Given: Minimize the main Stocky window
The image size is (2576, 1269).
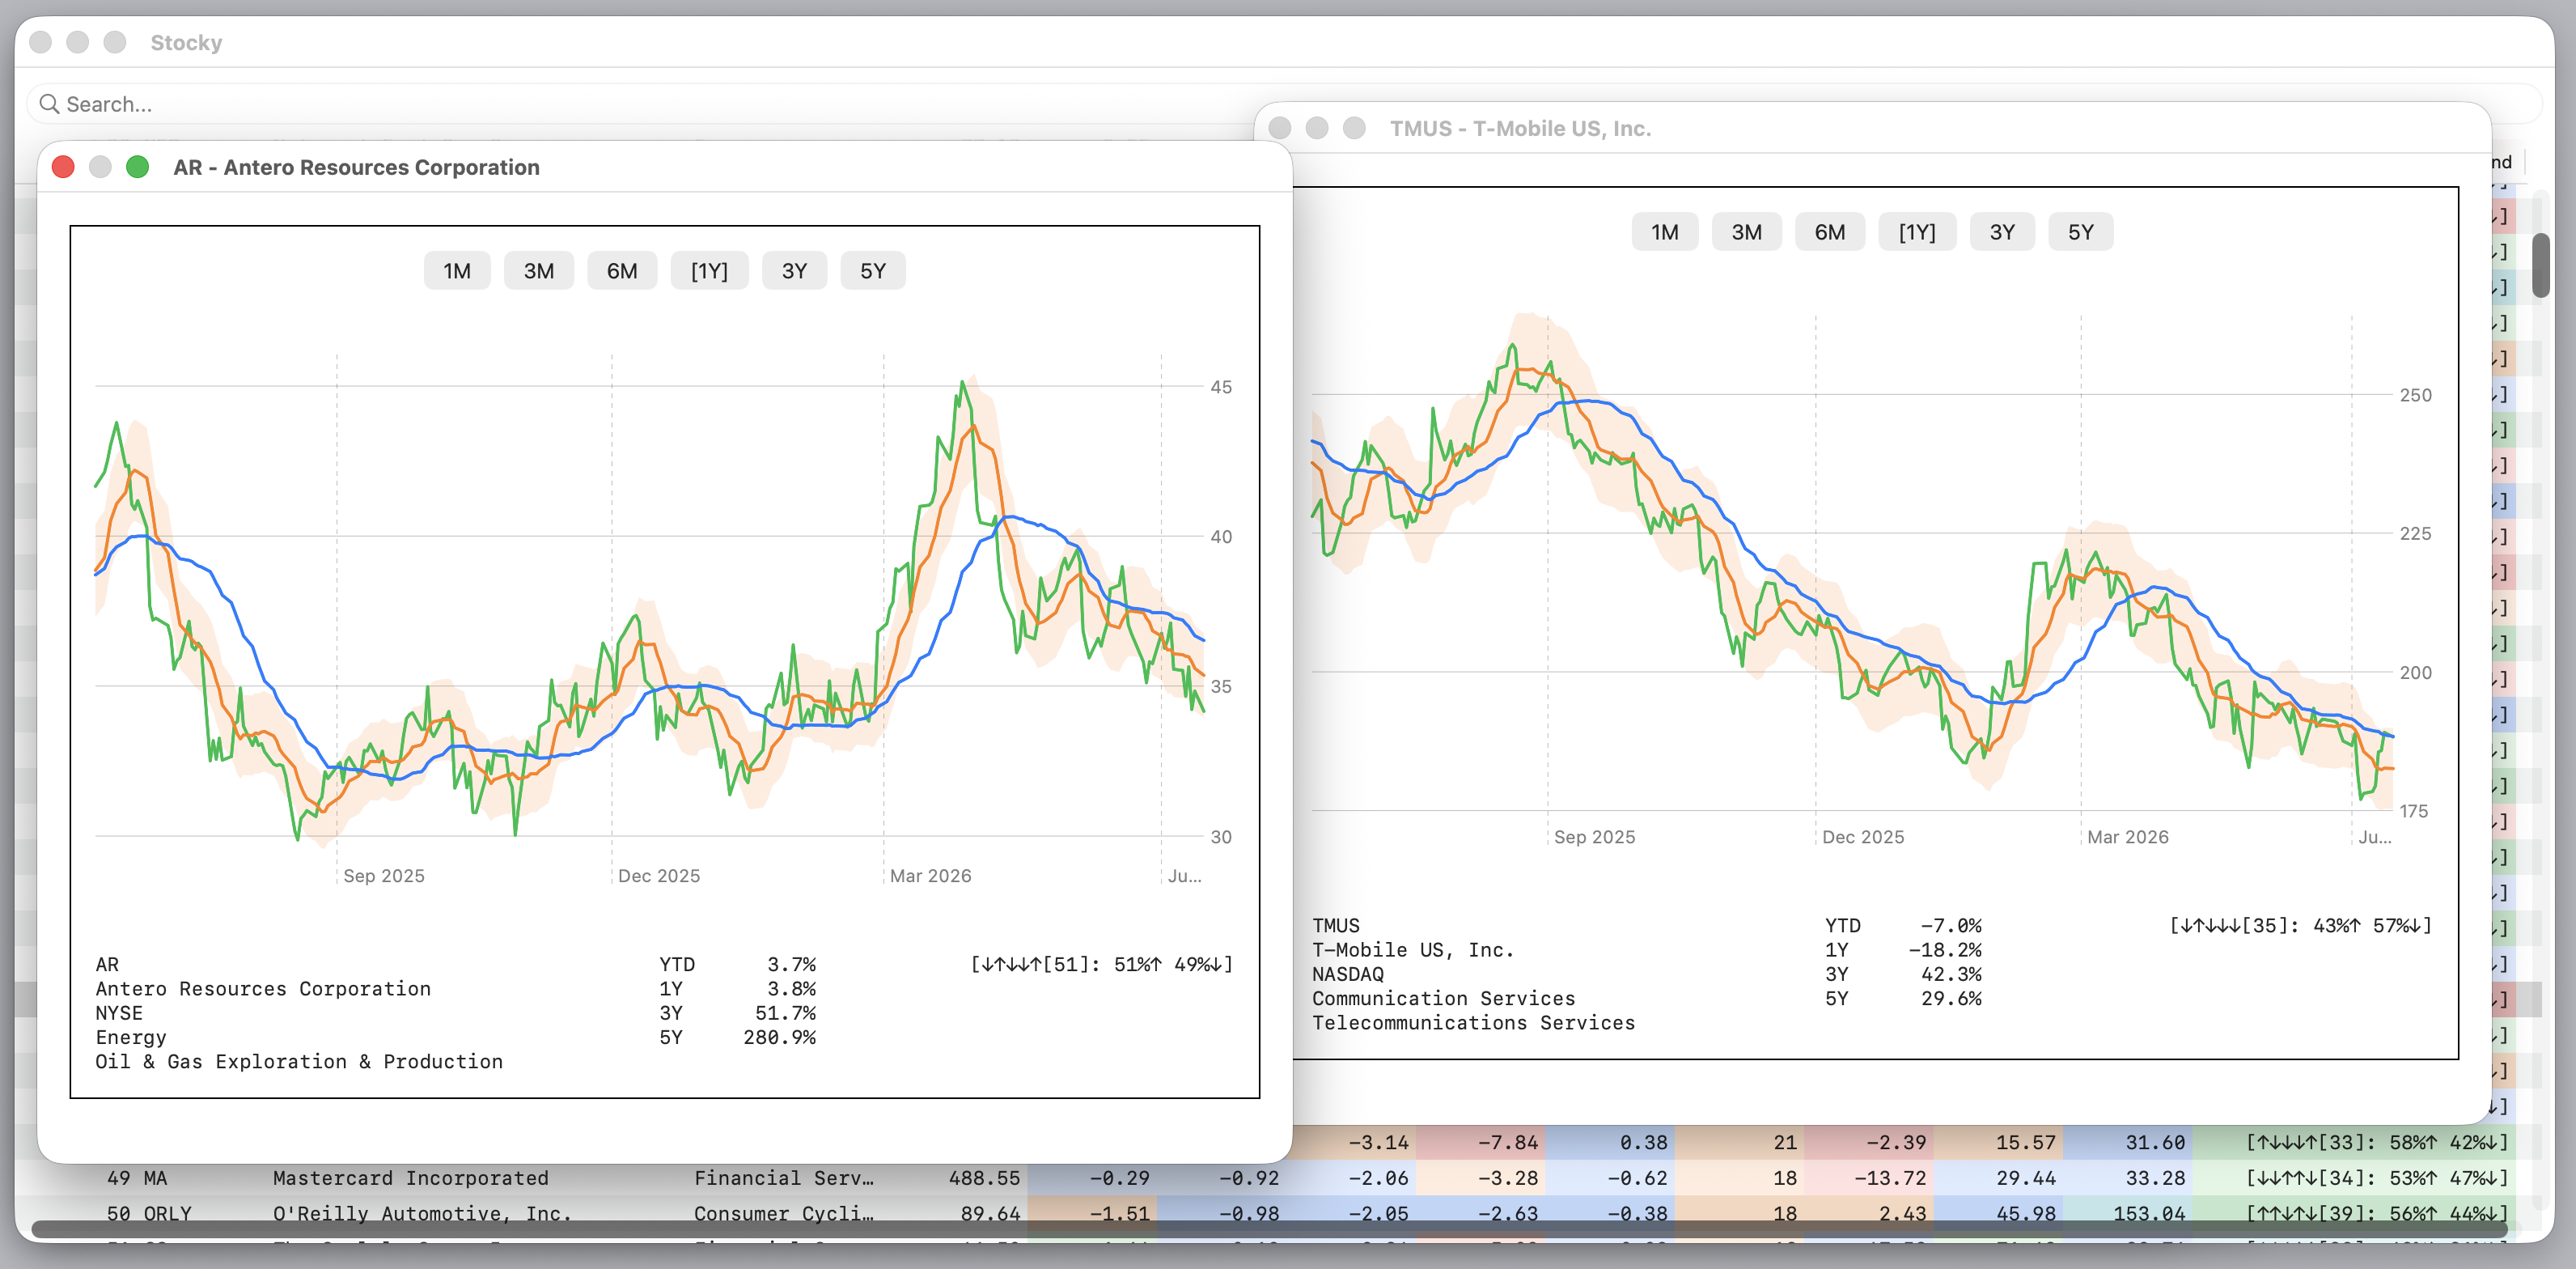Looking at the screenshot, I should tap(78, 42).
